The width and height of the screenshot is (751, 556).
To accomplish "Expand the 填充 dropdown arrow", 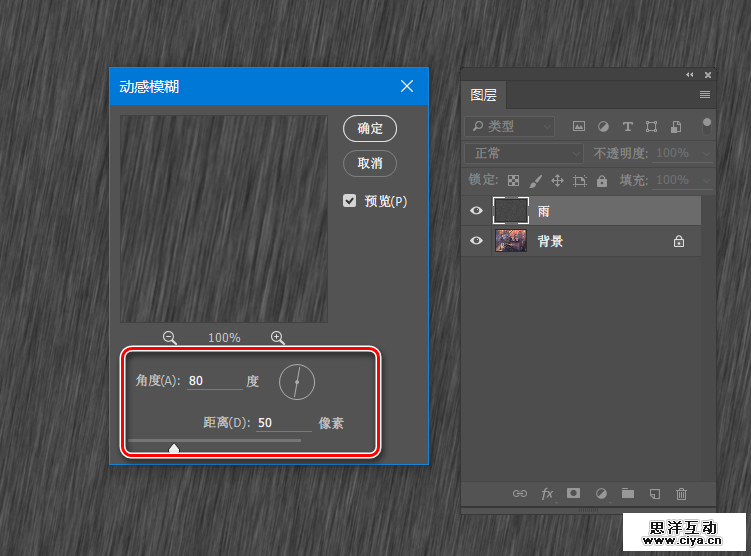I will pos(706,181).
